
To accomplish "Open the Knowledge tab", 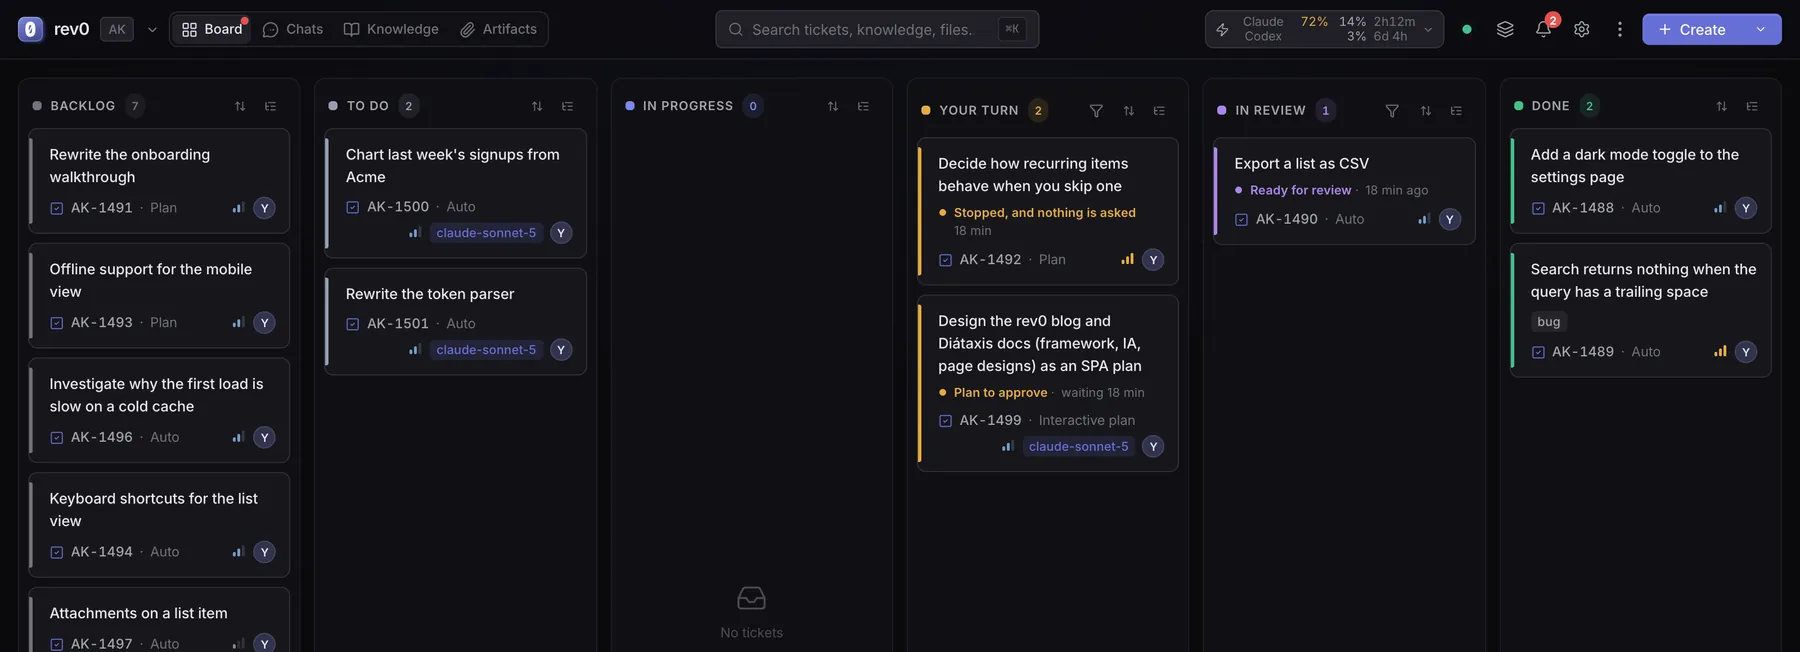I will 391,29.
